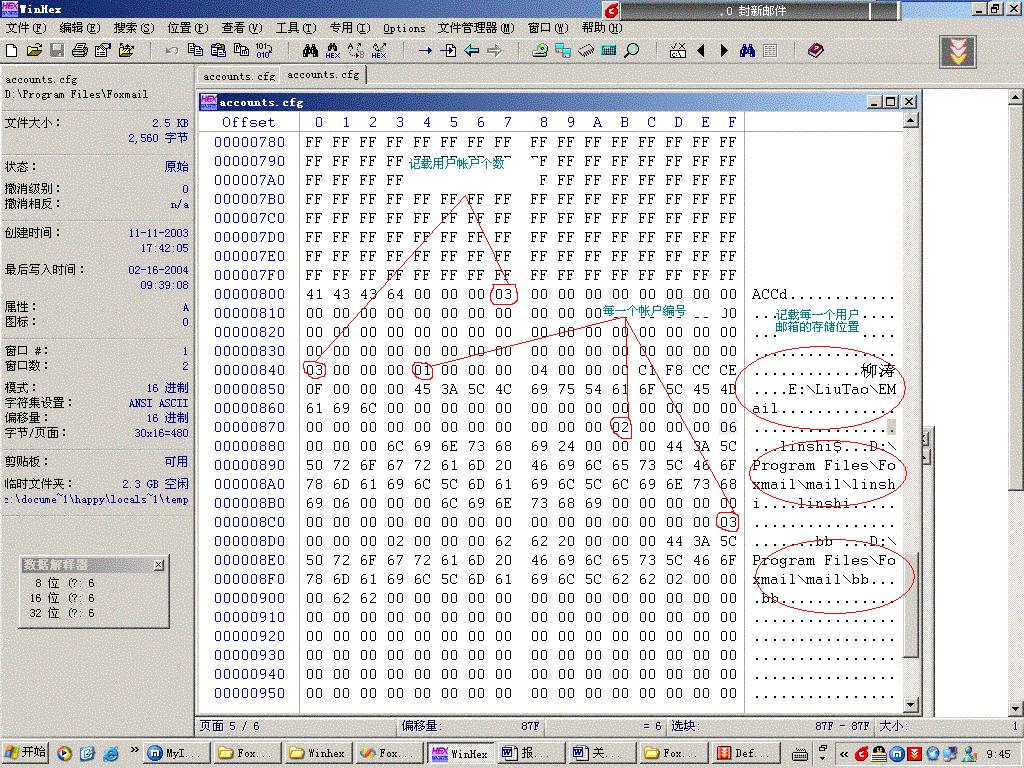Click checkmark-cross options toolbar icon

pos(678,50)
